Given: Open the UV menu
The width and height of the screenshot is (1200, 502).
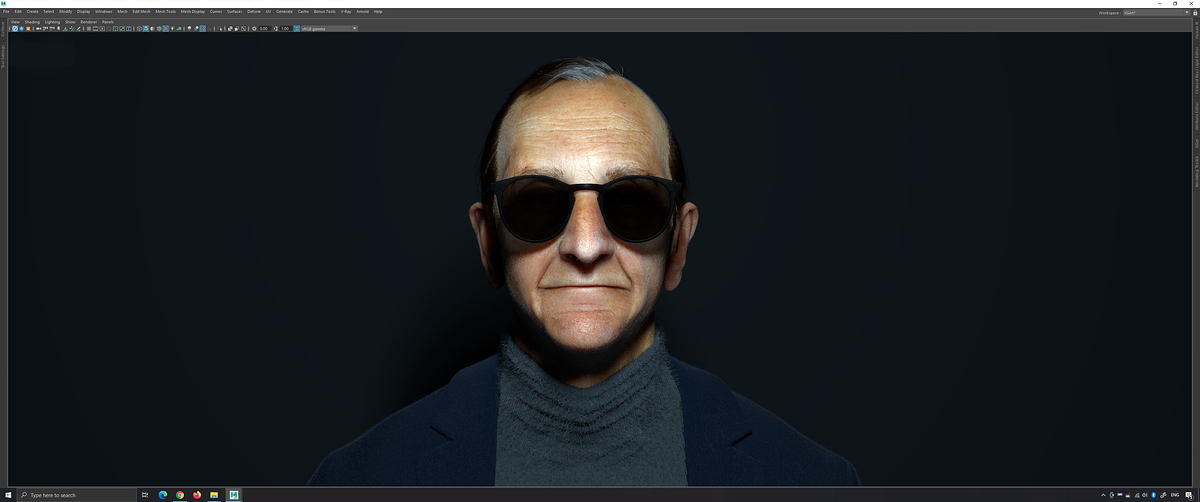Looking at the screenshot, I should [x=268, y=11].
